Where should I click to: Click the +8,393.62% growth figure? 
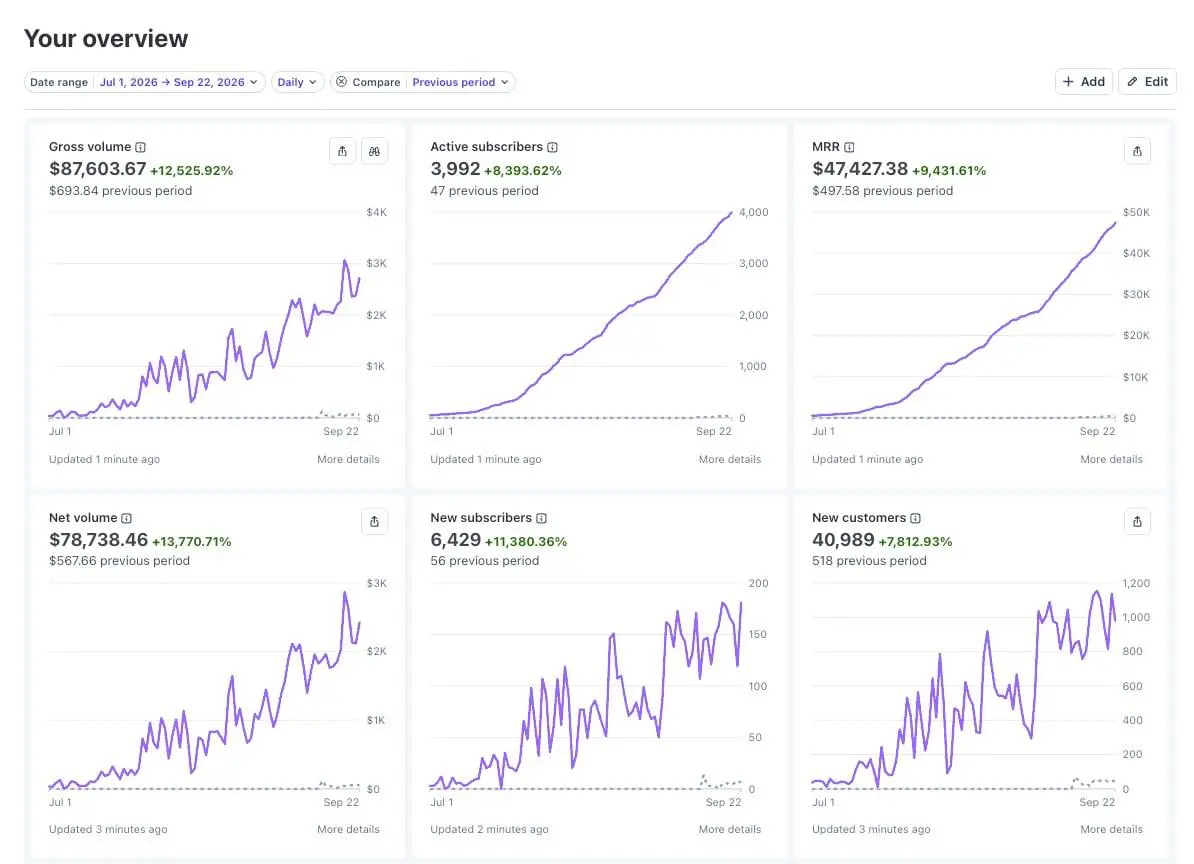[522, 171]
